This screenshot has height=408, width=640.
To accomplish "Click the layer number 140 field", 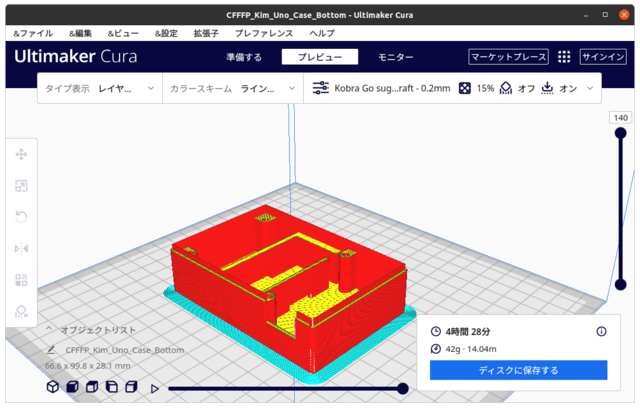I will click(620, 118).
